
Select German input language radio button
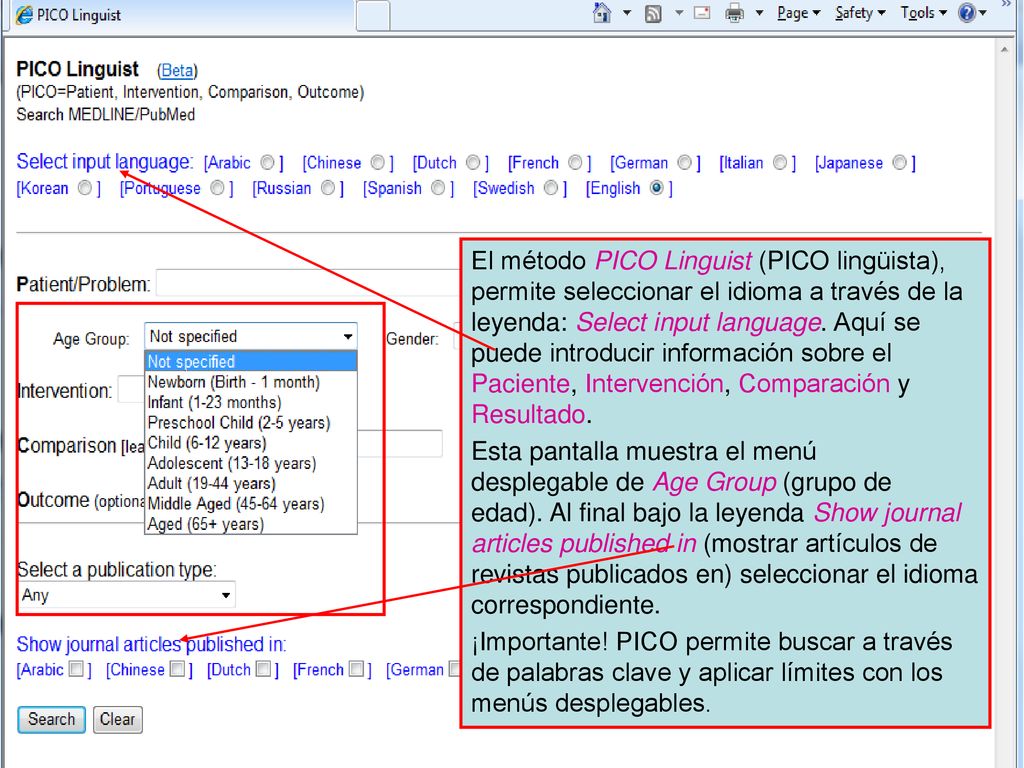point(684,162)
